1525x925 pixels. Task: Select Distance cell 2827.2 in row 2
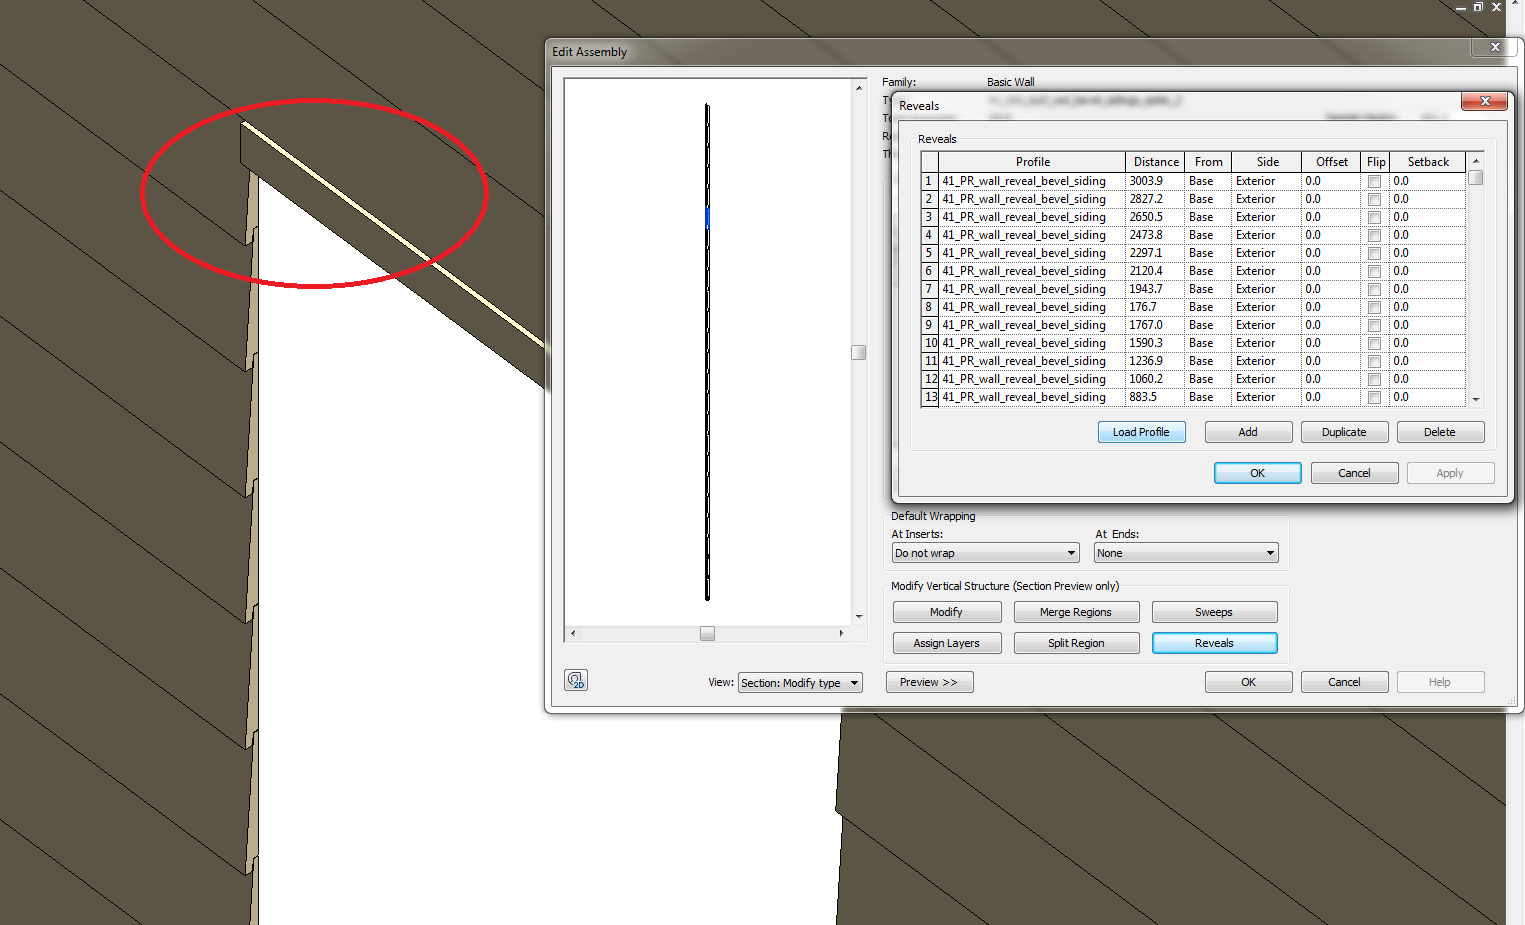(x=1155, y=199)
